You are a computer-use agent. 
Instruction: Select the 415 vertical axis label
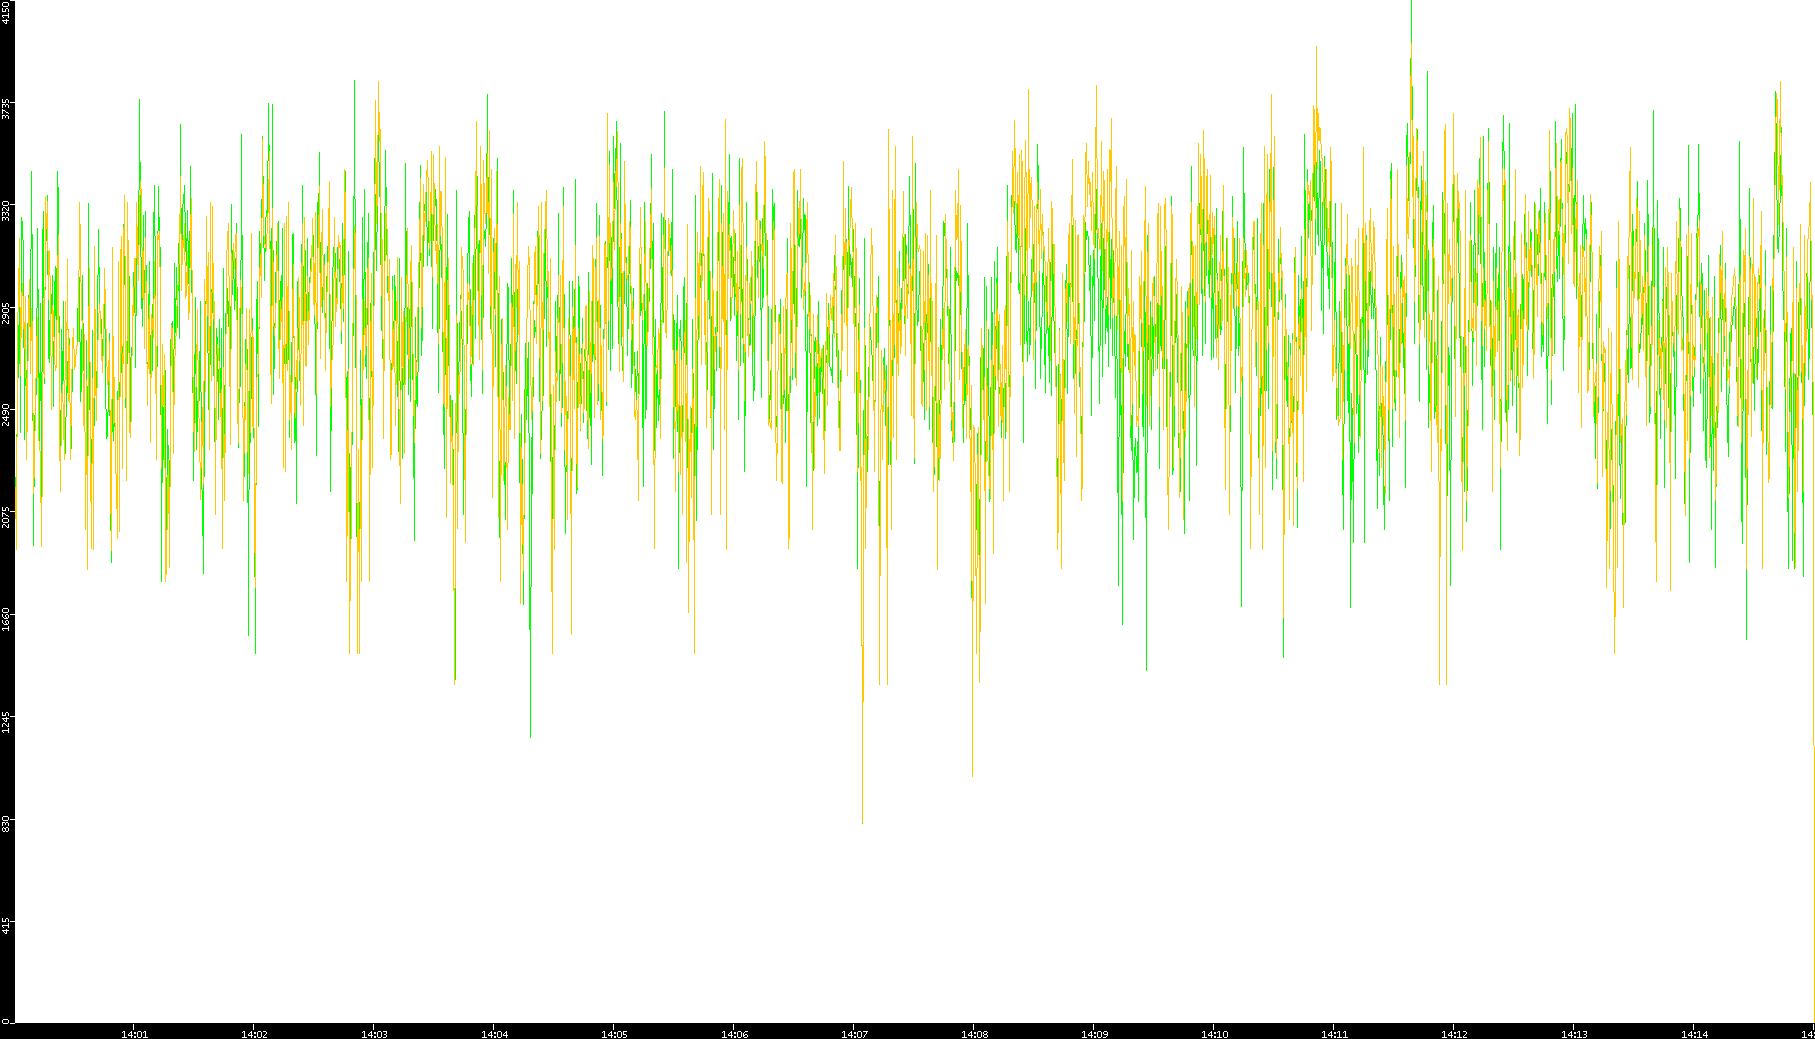[x=7, y=924]
